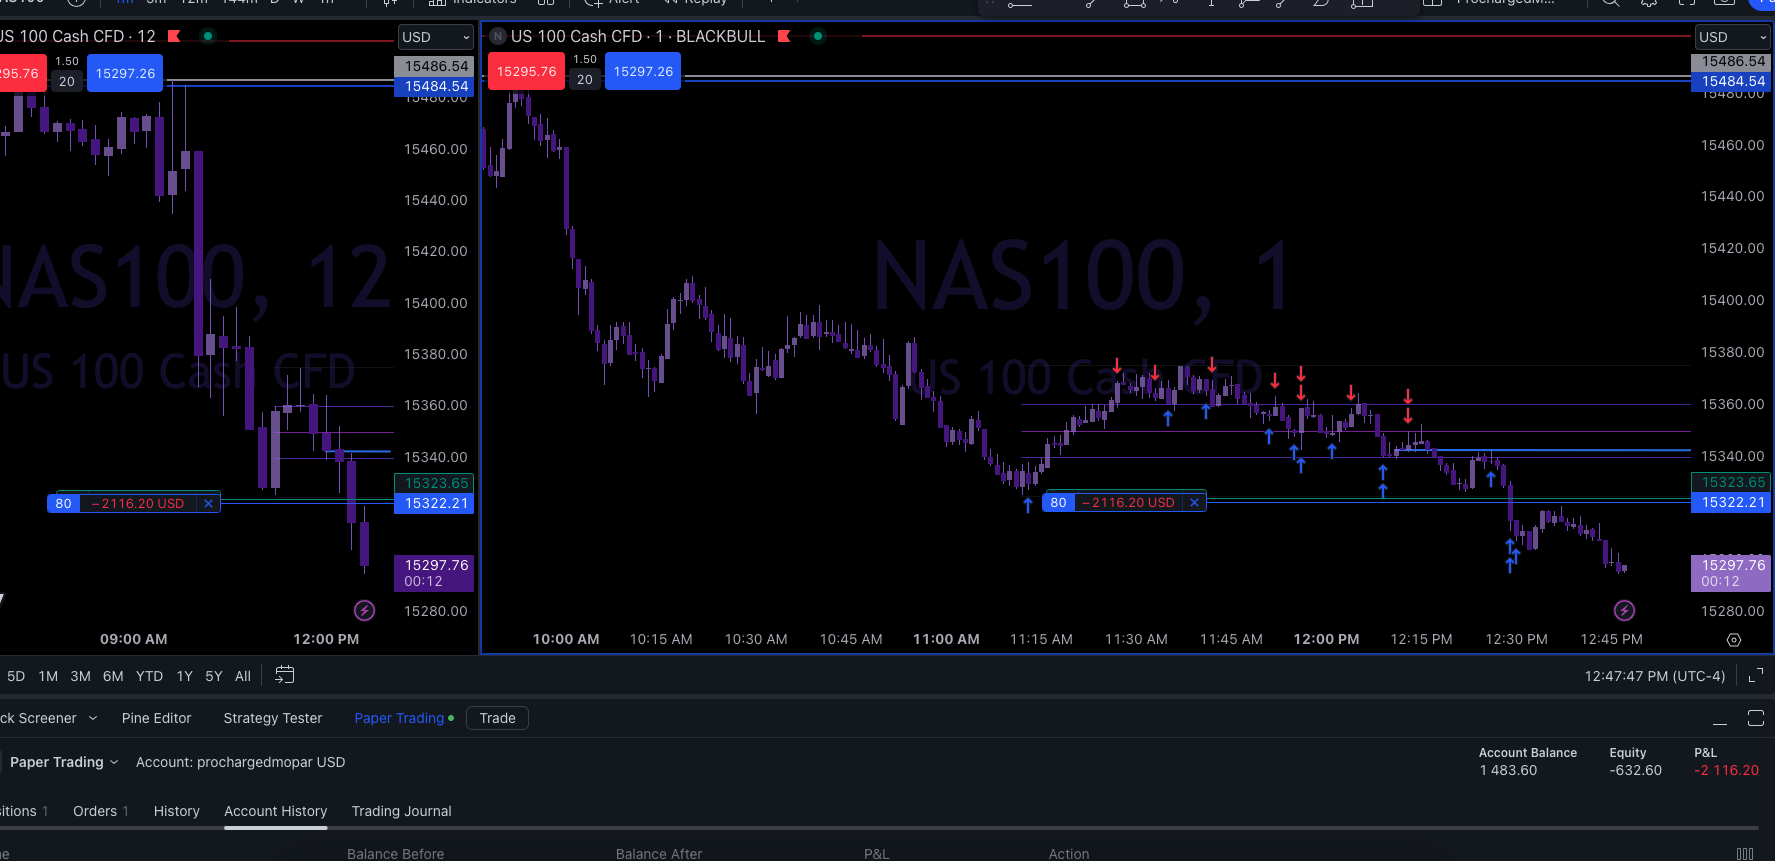Click the 15323.65 price label on left chart axis

(x=434, y=483)
